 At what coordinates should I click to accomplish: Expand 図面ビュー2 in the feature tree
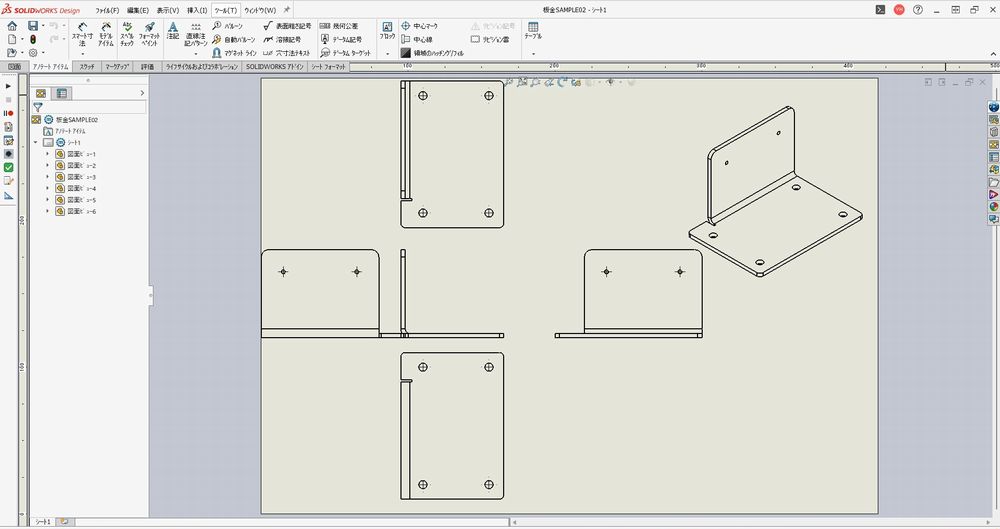point(47,165)
